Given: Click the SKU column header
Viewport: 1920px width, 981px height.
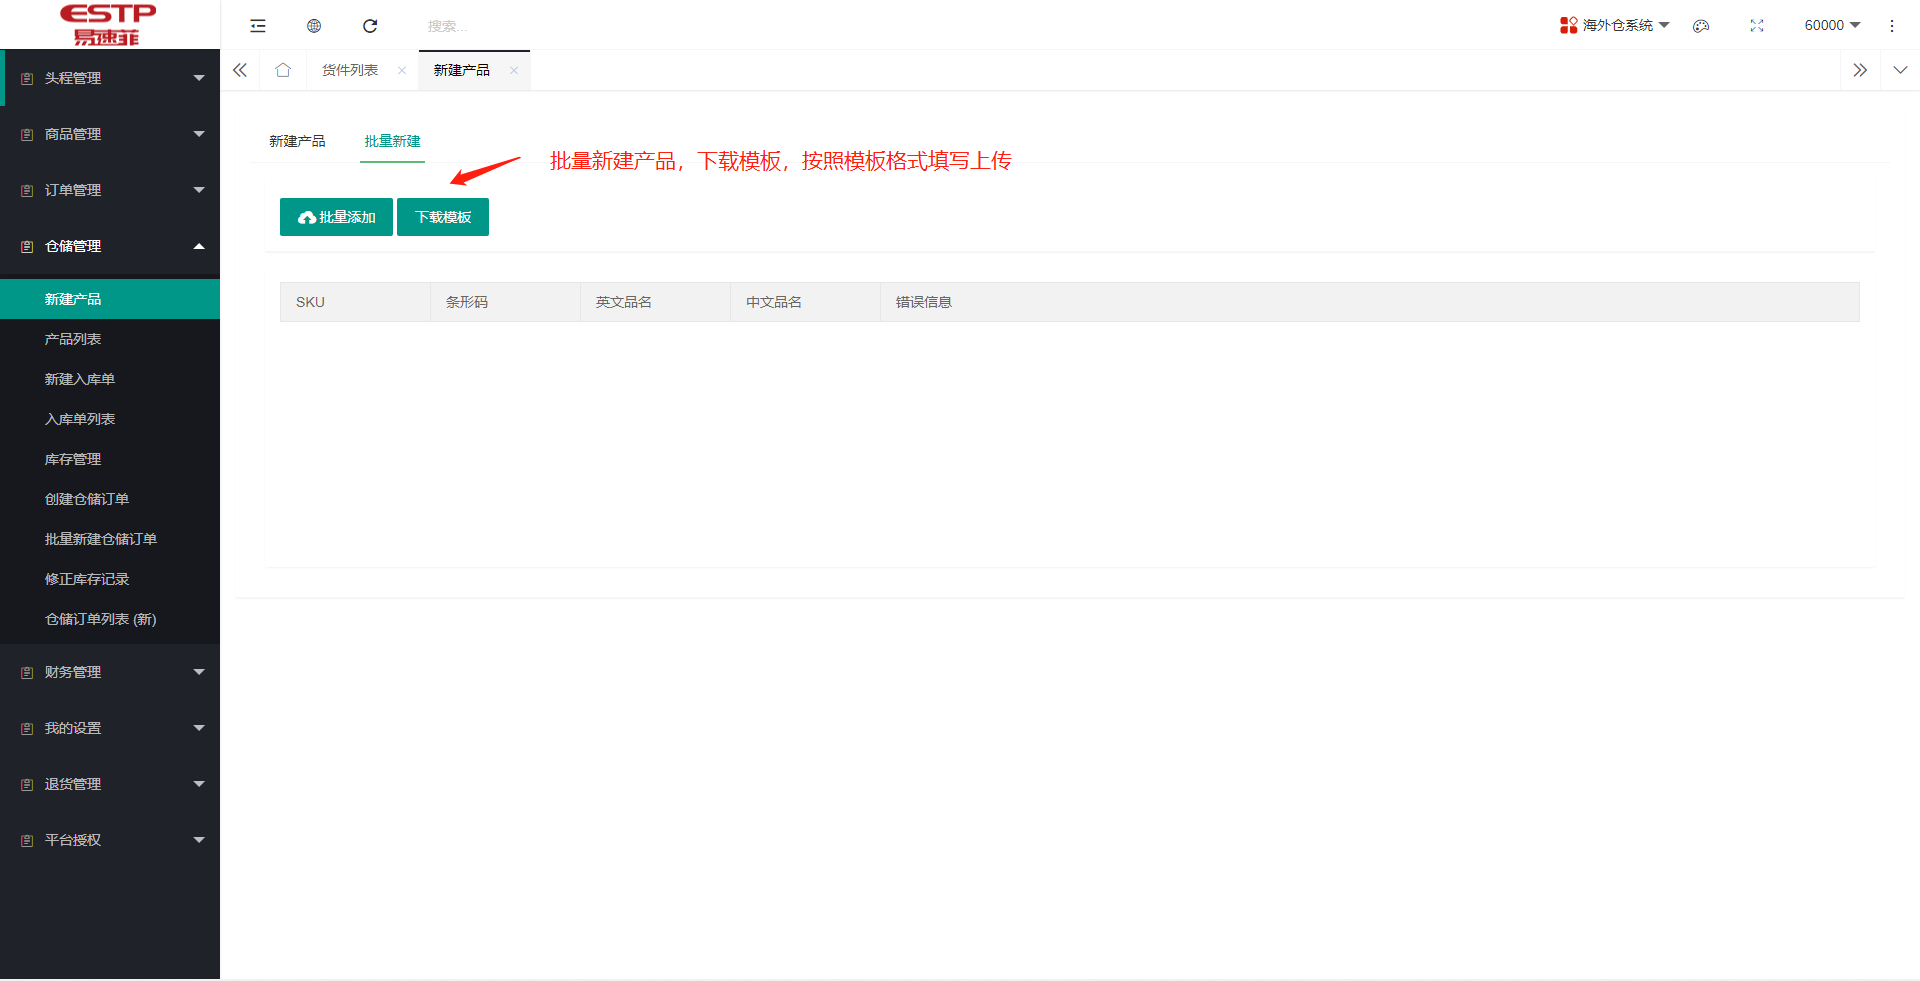Looking at the screenshot, I should [x=355, y=302].
